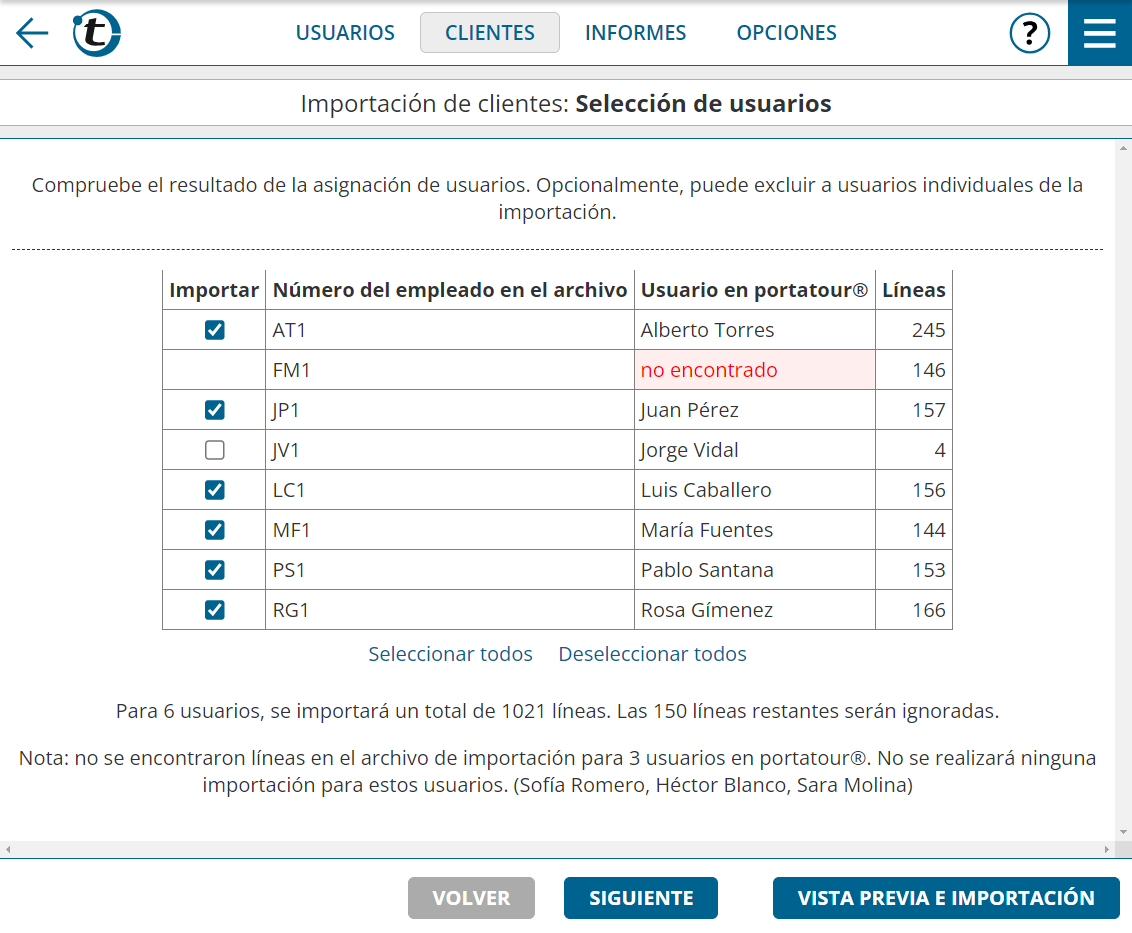The image size is (1132, 933).
Task: Uncheck import for RG1 Rosa Gímenez
Action: [x=214, y=610]
